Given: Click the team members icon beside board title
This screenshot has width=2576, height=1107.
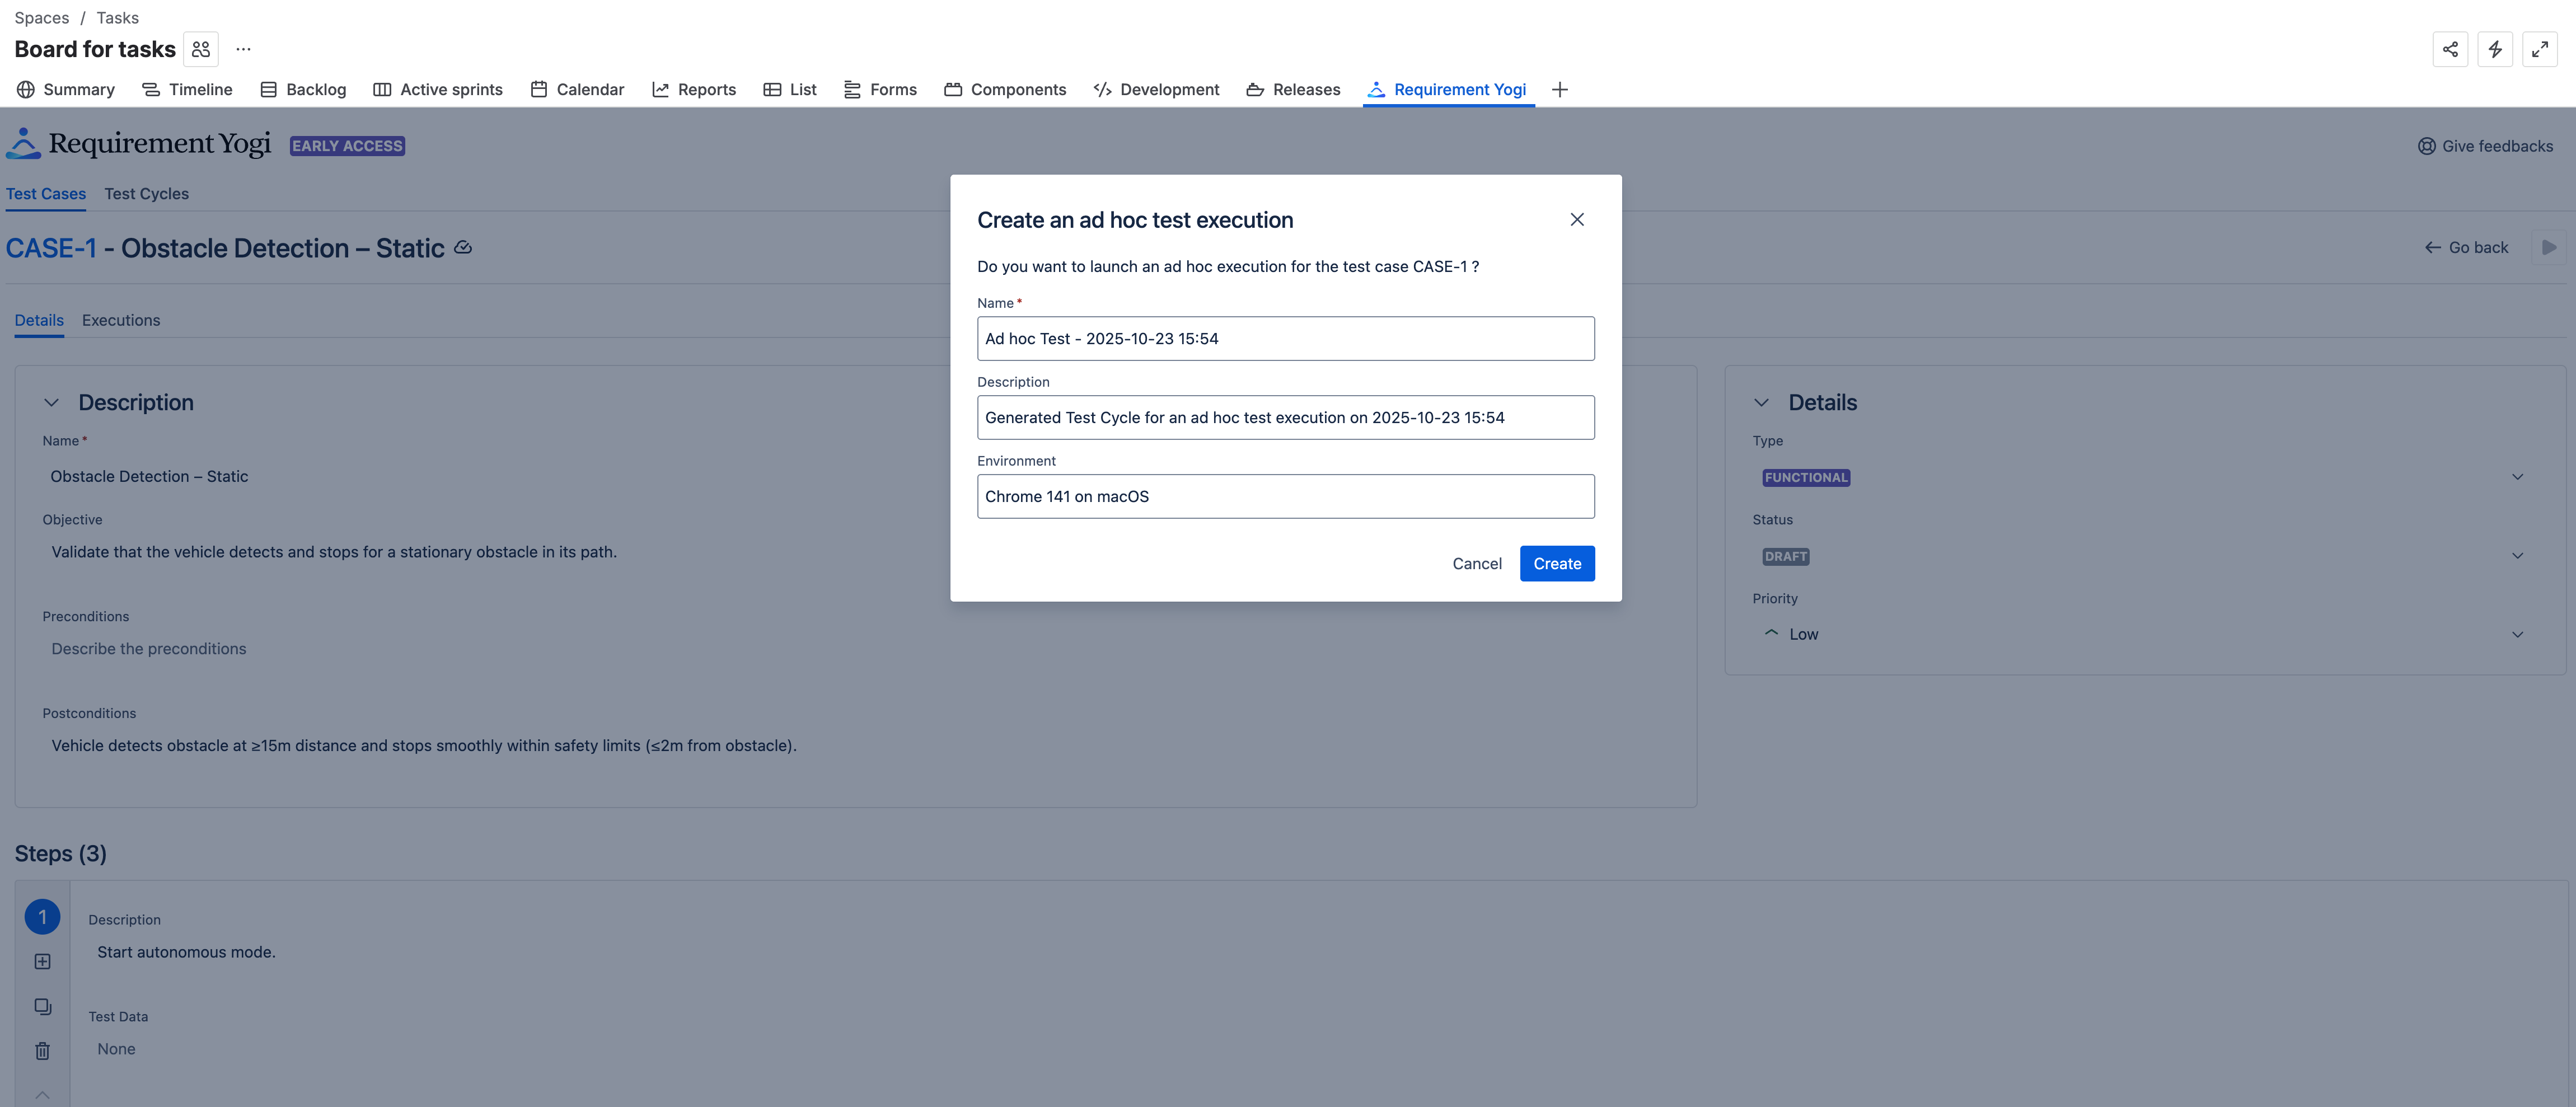Looking at the screenshot, I should (201, 49).
